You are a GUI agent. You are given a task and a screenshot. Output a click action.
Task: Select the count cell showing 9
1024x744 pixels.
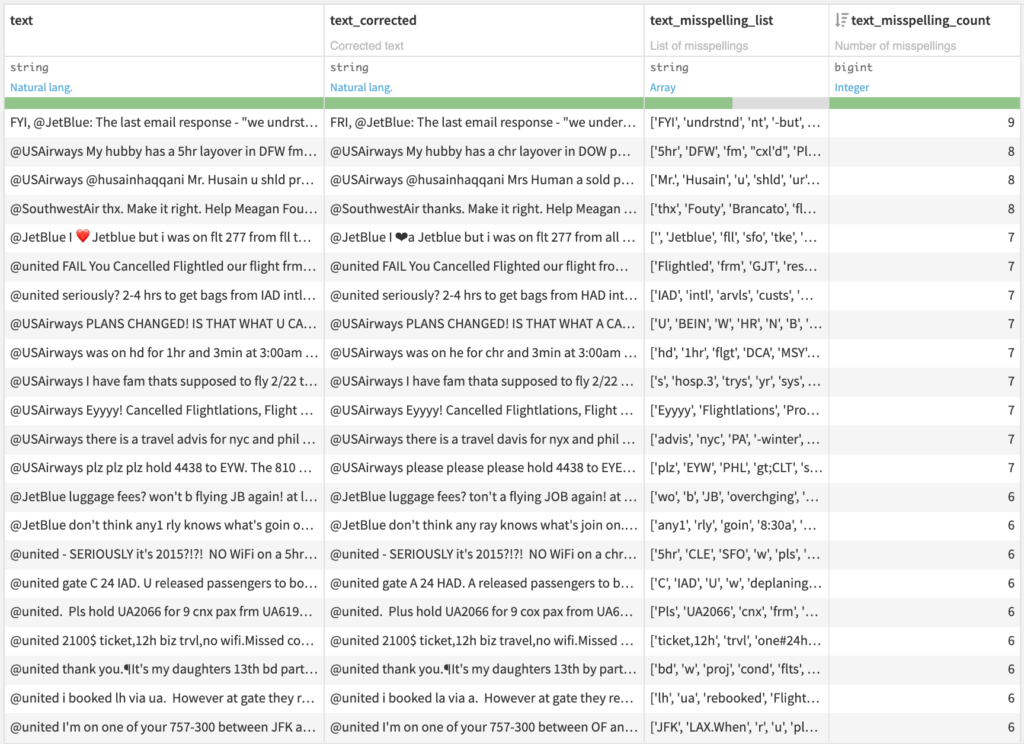click(x=924, y=122)
